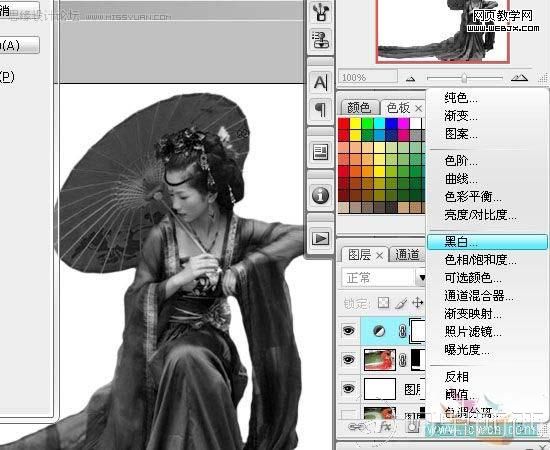Open the Layer Comps panel icon
This screenshot has width=550, height=450.
(320, 152)
